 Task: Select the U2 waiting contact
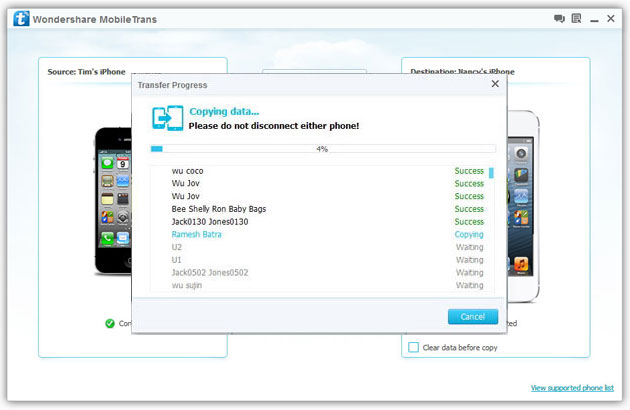321,247
